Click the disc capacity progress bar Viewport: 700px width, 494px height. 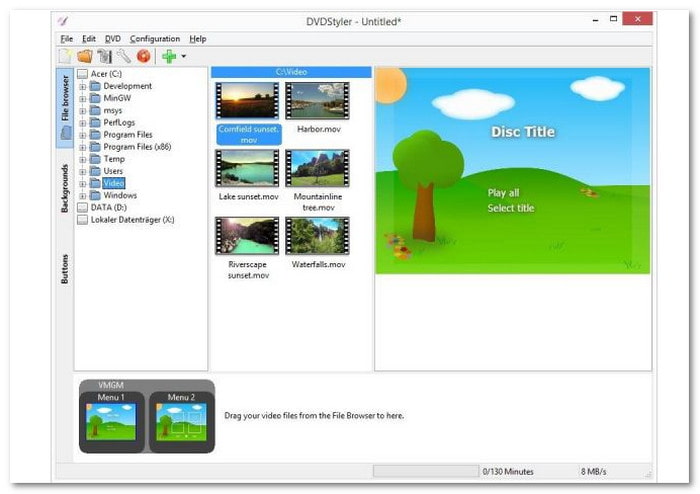click(425, 471)
